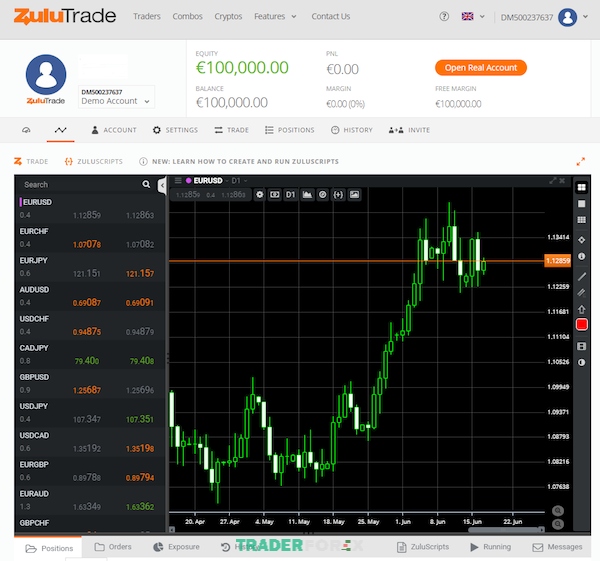Select the parallel channel drawing tool
600x561 pixels.
(581, 293)
